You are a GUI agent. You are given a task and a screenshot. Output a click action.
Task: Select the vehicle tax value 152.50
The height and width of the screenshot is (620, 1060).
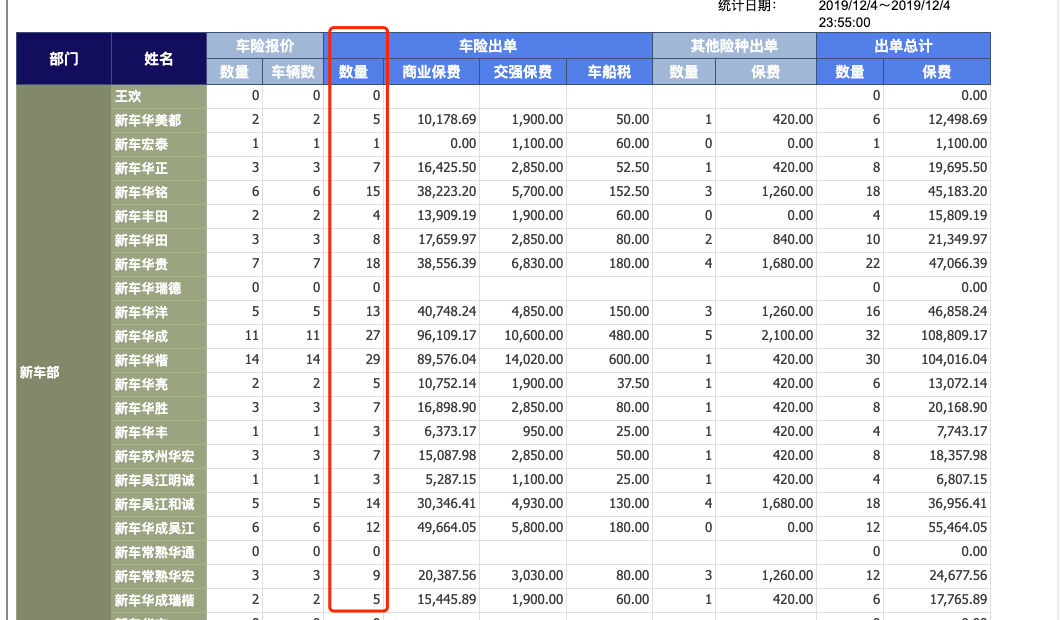coord(629,191)
